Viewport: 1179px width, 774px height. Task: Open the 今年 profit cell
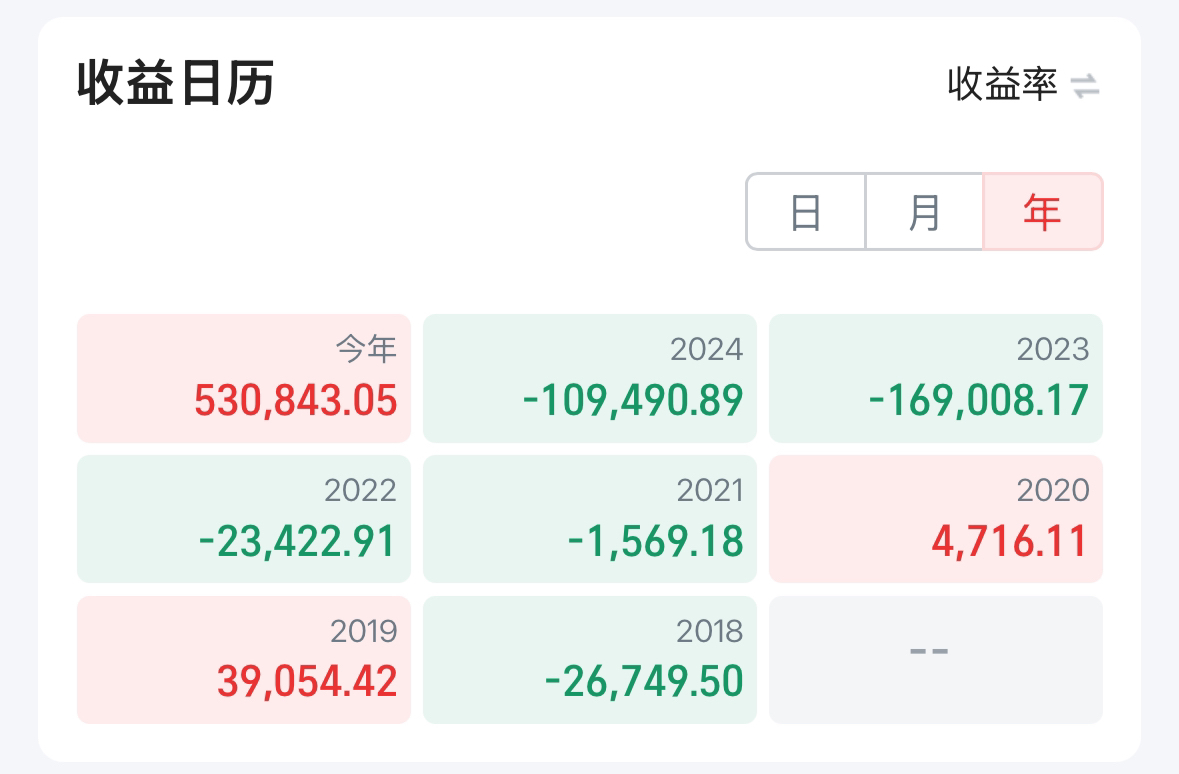[244, 378]
